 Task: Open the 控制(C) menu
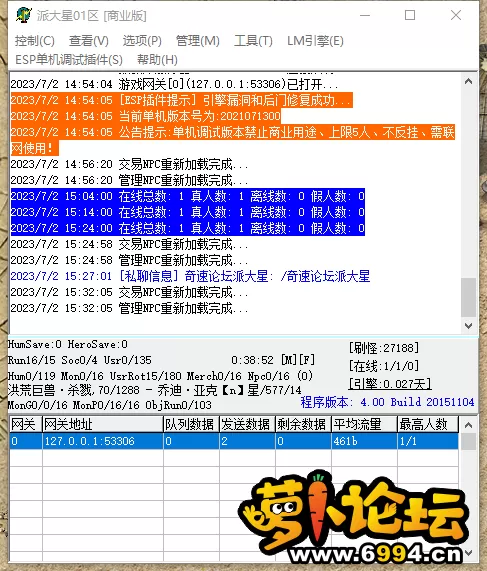[35, 41]
